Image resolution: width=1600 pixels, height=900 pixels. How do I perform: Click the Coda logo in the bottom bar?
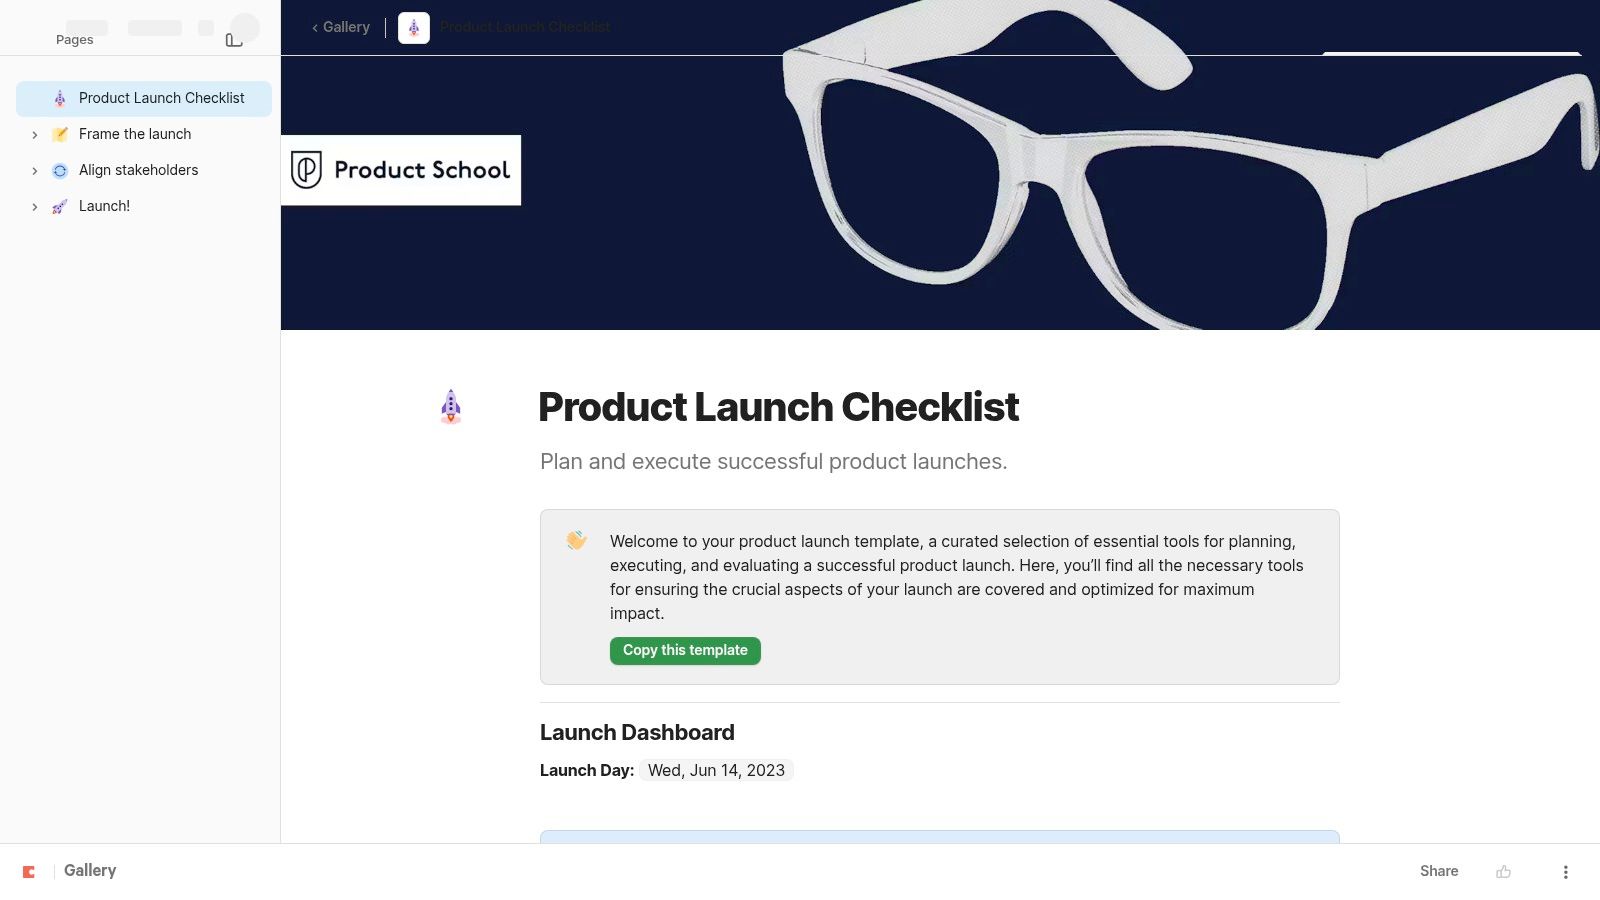click(x=30, y=870)
